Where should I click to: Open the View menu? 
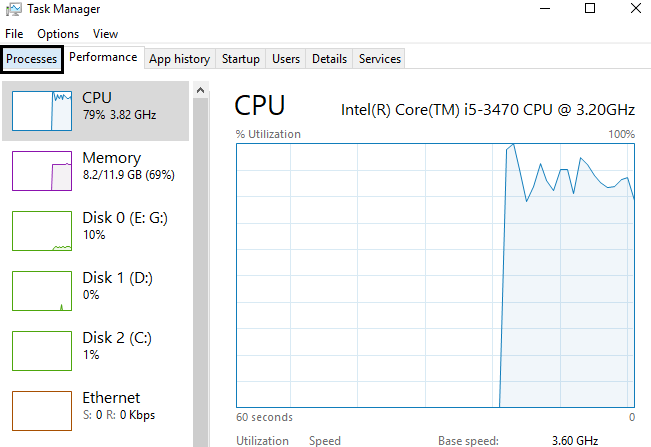105,34
